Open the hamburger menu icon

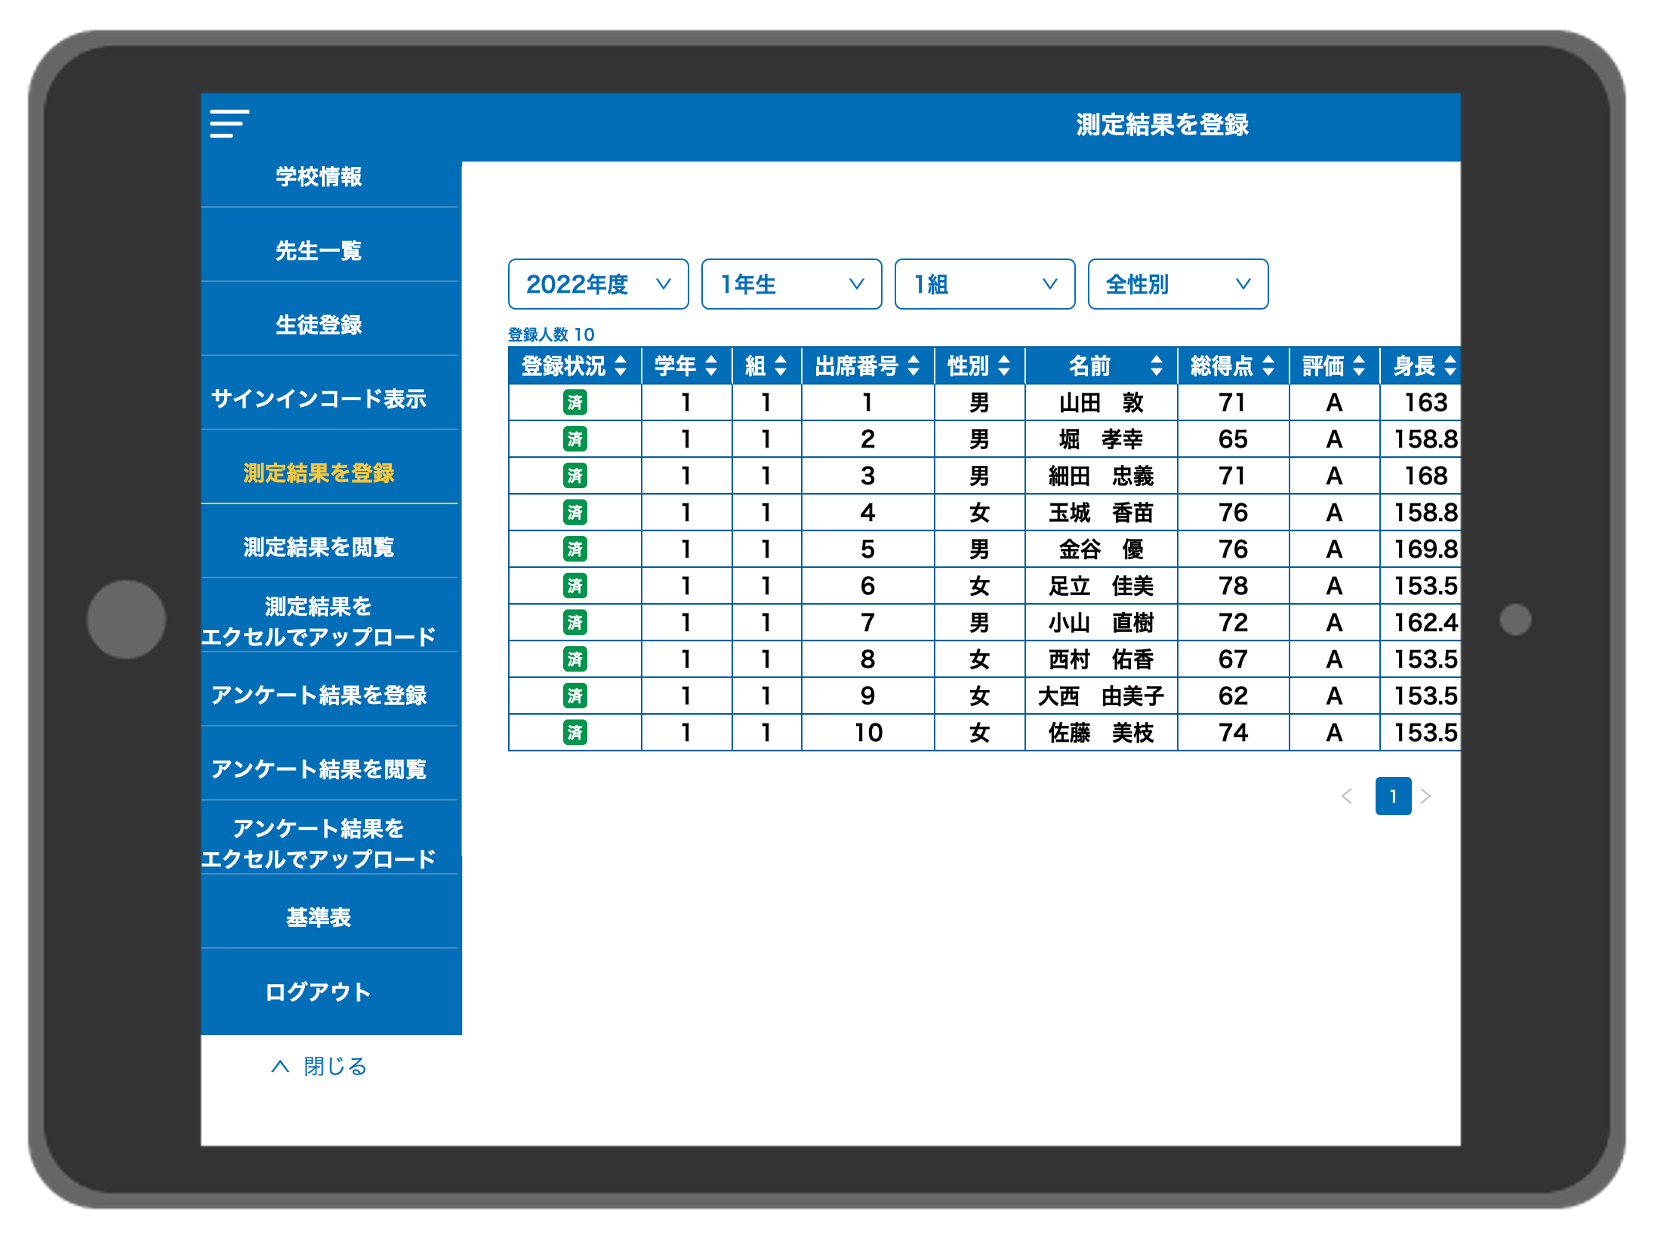[229, 124]
